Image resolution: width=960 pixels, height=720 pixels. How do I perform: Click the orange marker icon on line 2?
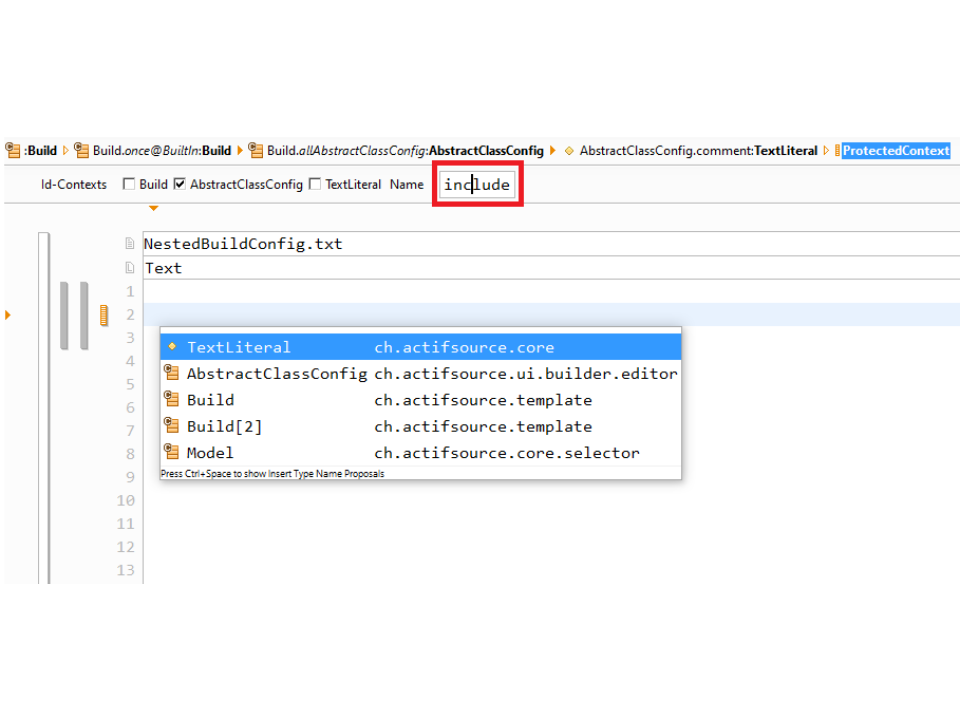(x=103, y=316)
